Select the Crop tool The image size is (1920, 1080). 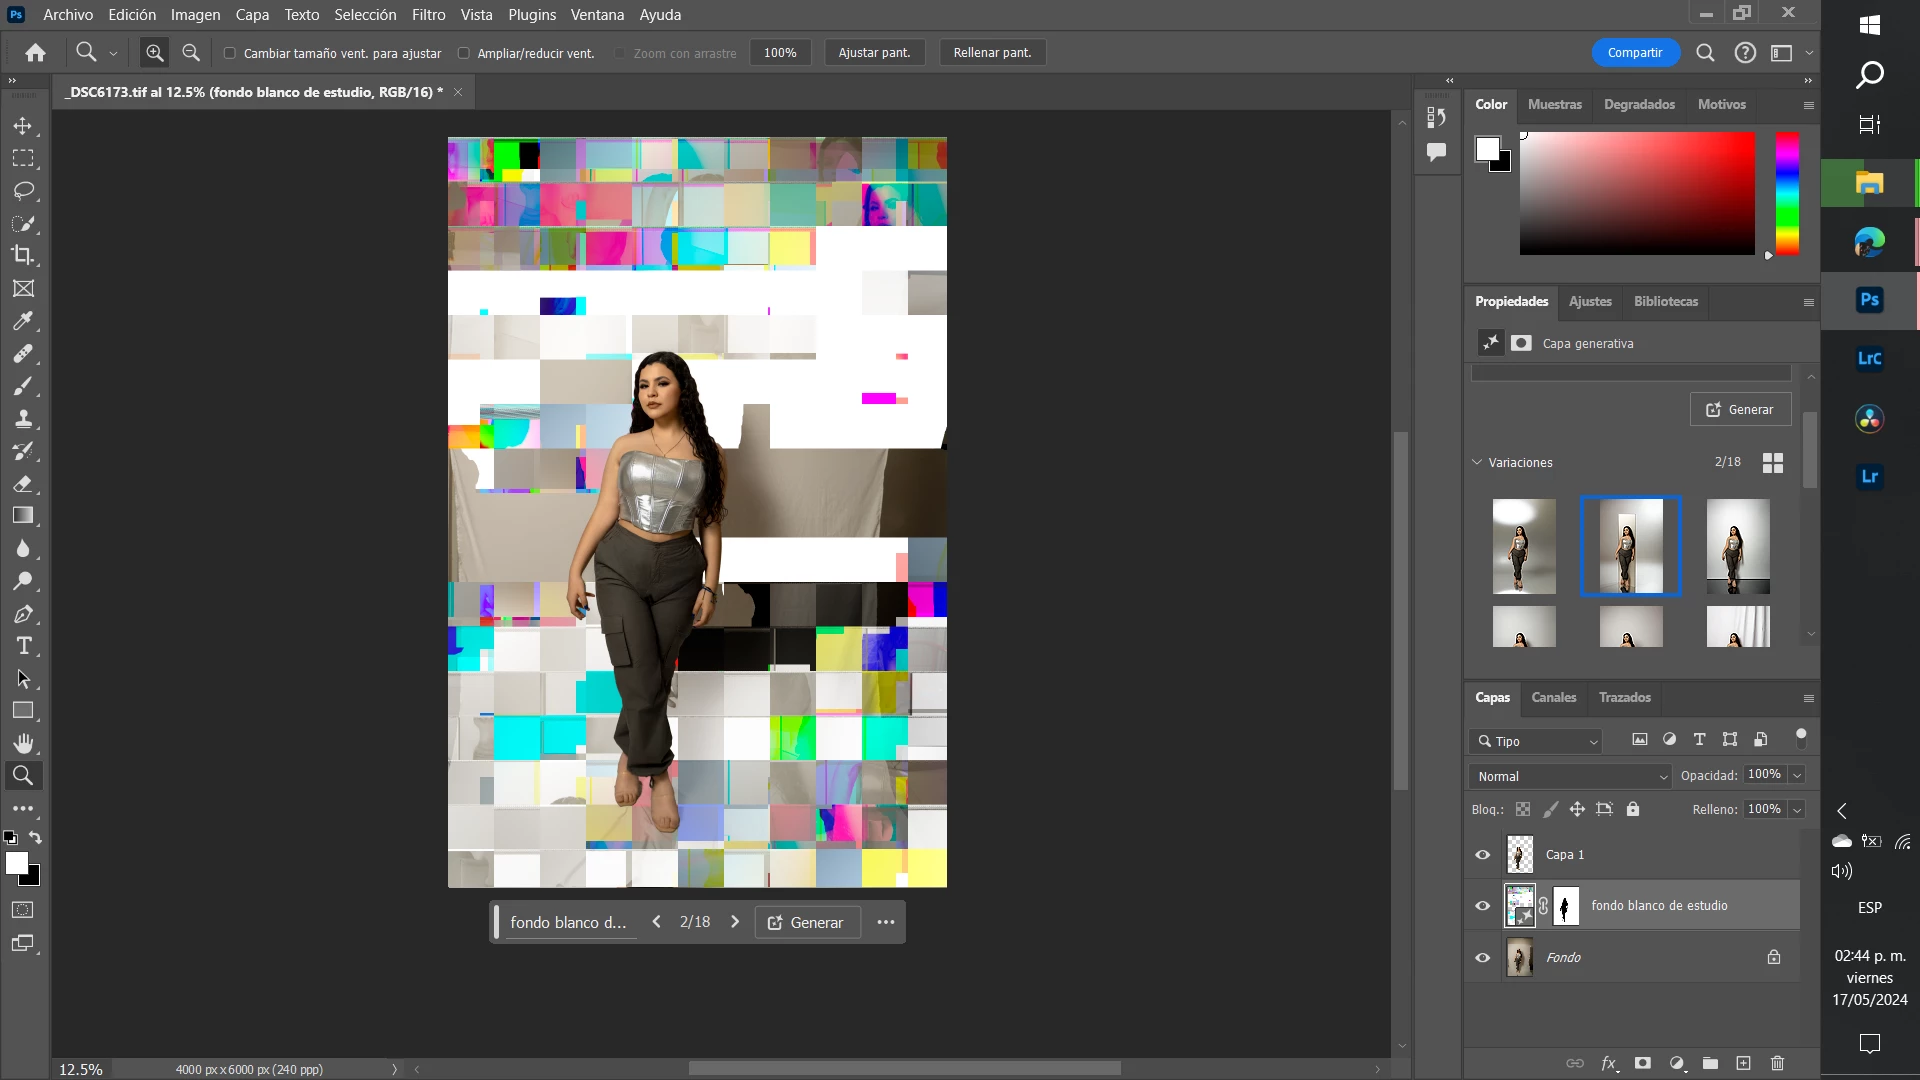click(22, 255)
